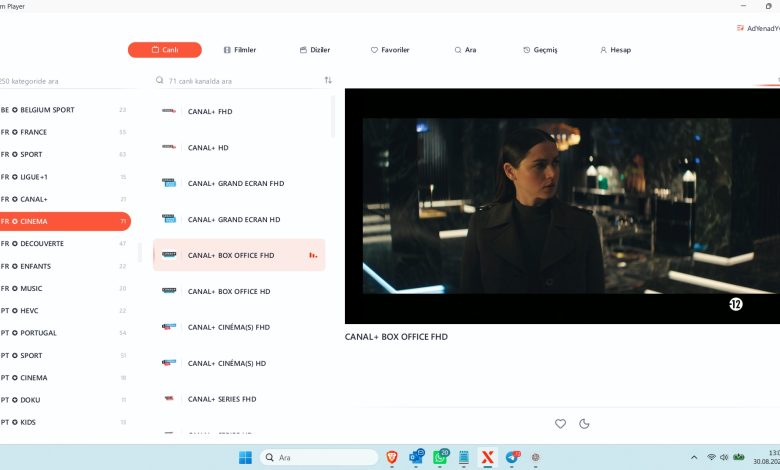This screenshot has width=780, height=470.
Task: Click the taskbar Ara search box
Action: pos(319,458)
